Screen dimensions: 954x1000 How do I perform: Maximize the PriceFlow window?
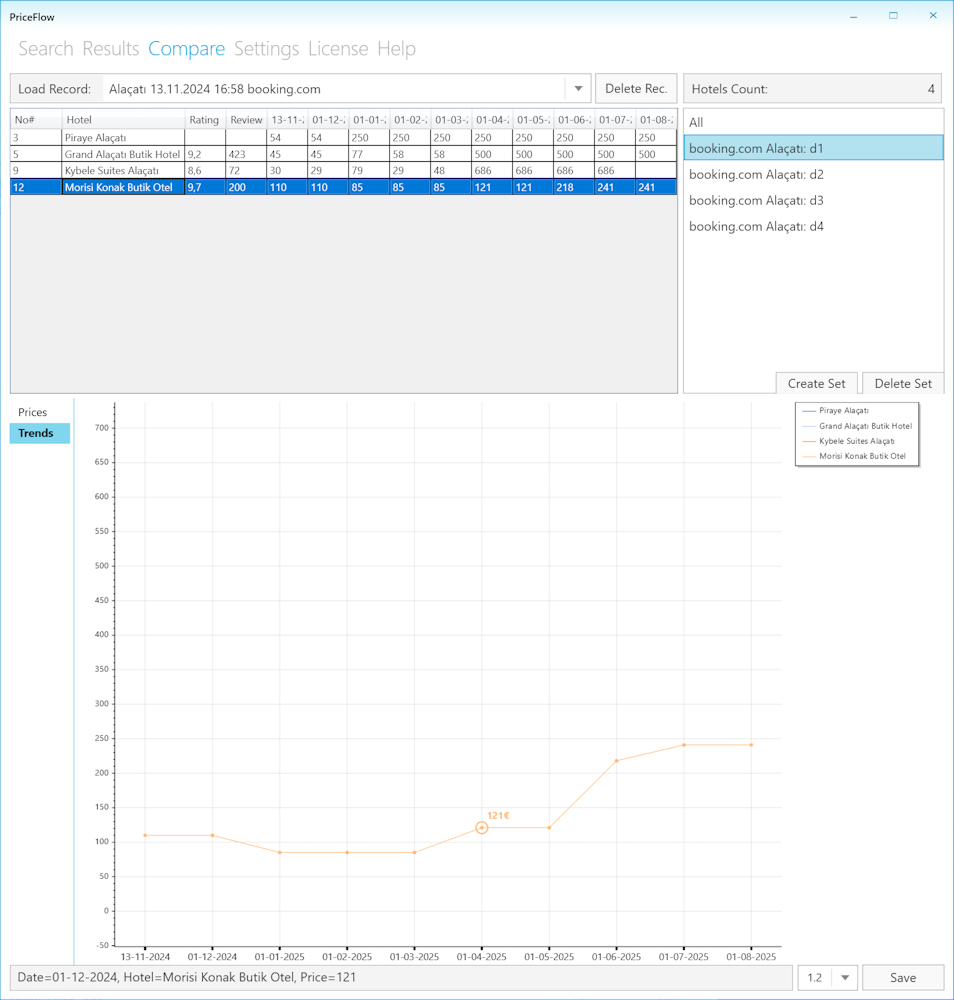click(893, 16)
